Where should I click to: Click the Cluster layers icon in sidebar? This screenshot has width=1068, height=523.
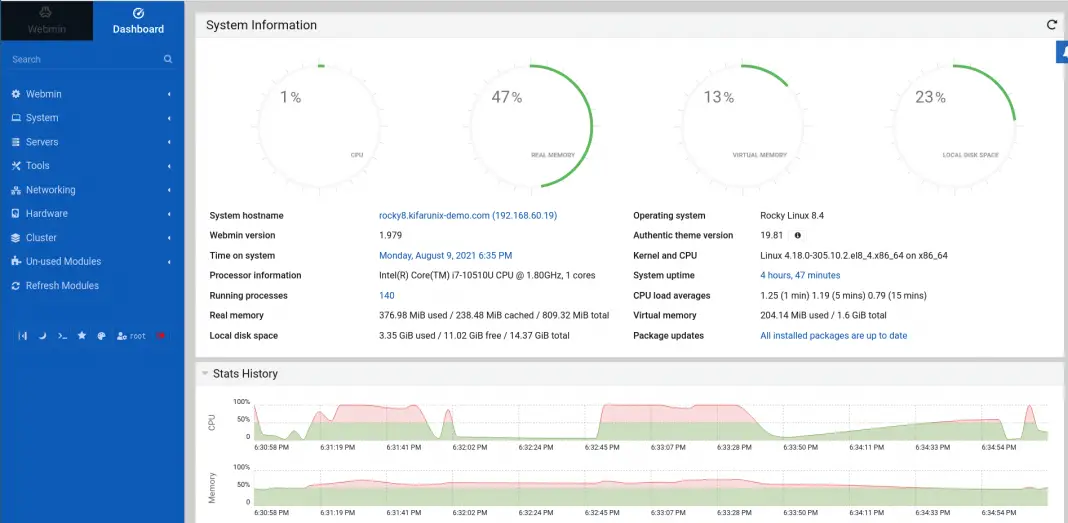click(16, 238)
